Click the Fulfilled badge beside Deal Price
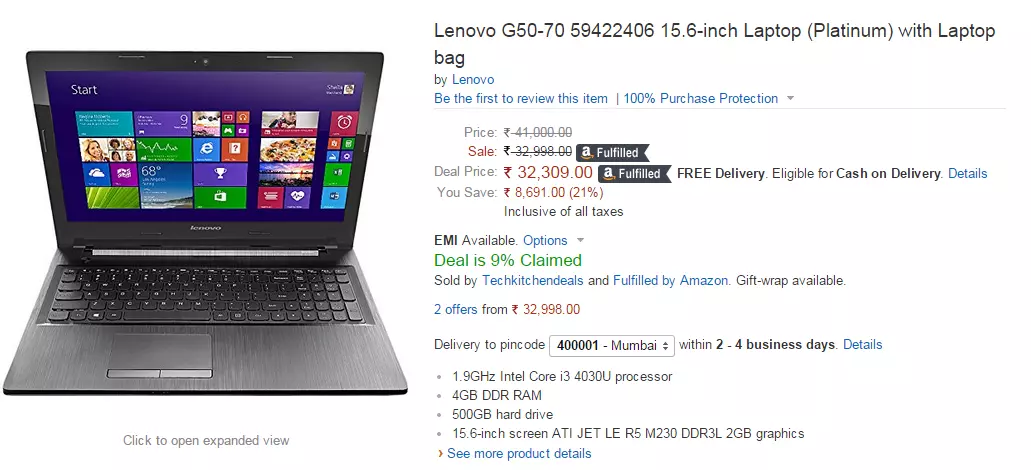1031x470 pixels. [x=634, y=174]
